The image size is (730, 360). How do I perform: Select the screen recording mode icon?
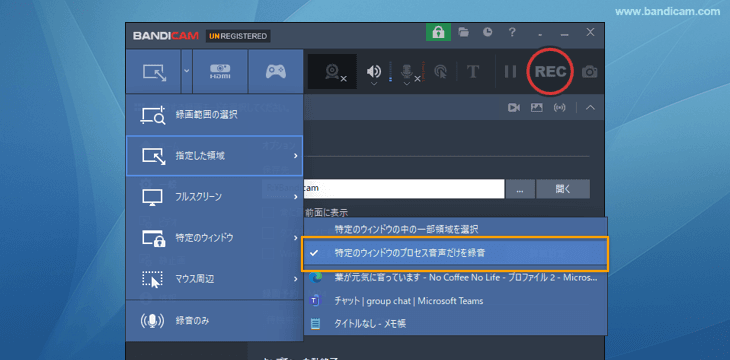click(154, 72)
